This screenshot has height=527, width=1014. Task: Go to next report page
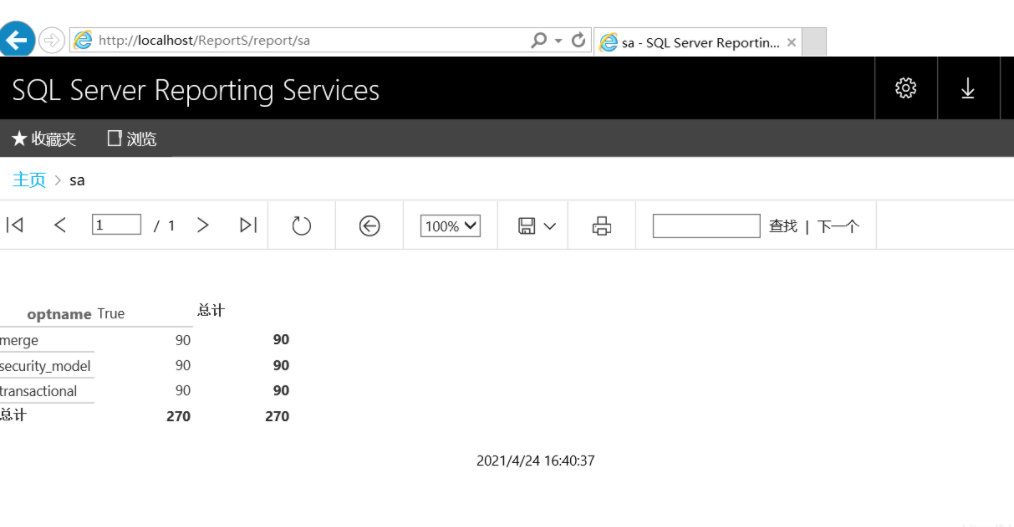(x=202, y=225)
